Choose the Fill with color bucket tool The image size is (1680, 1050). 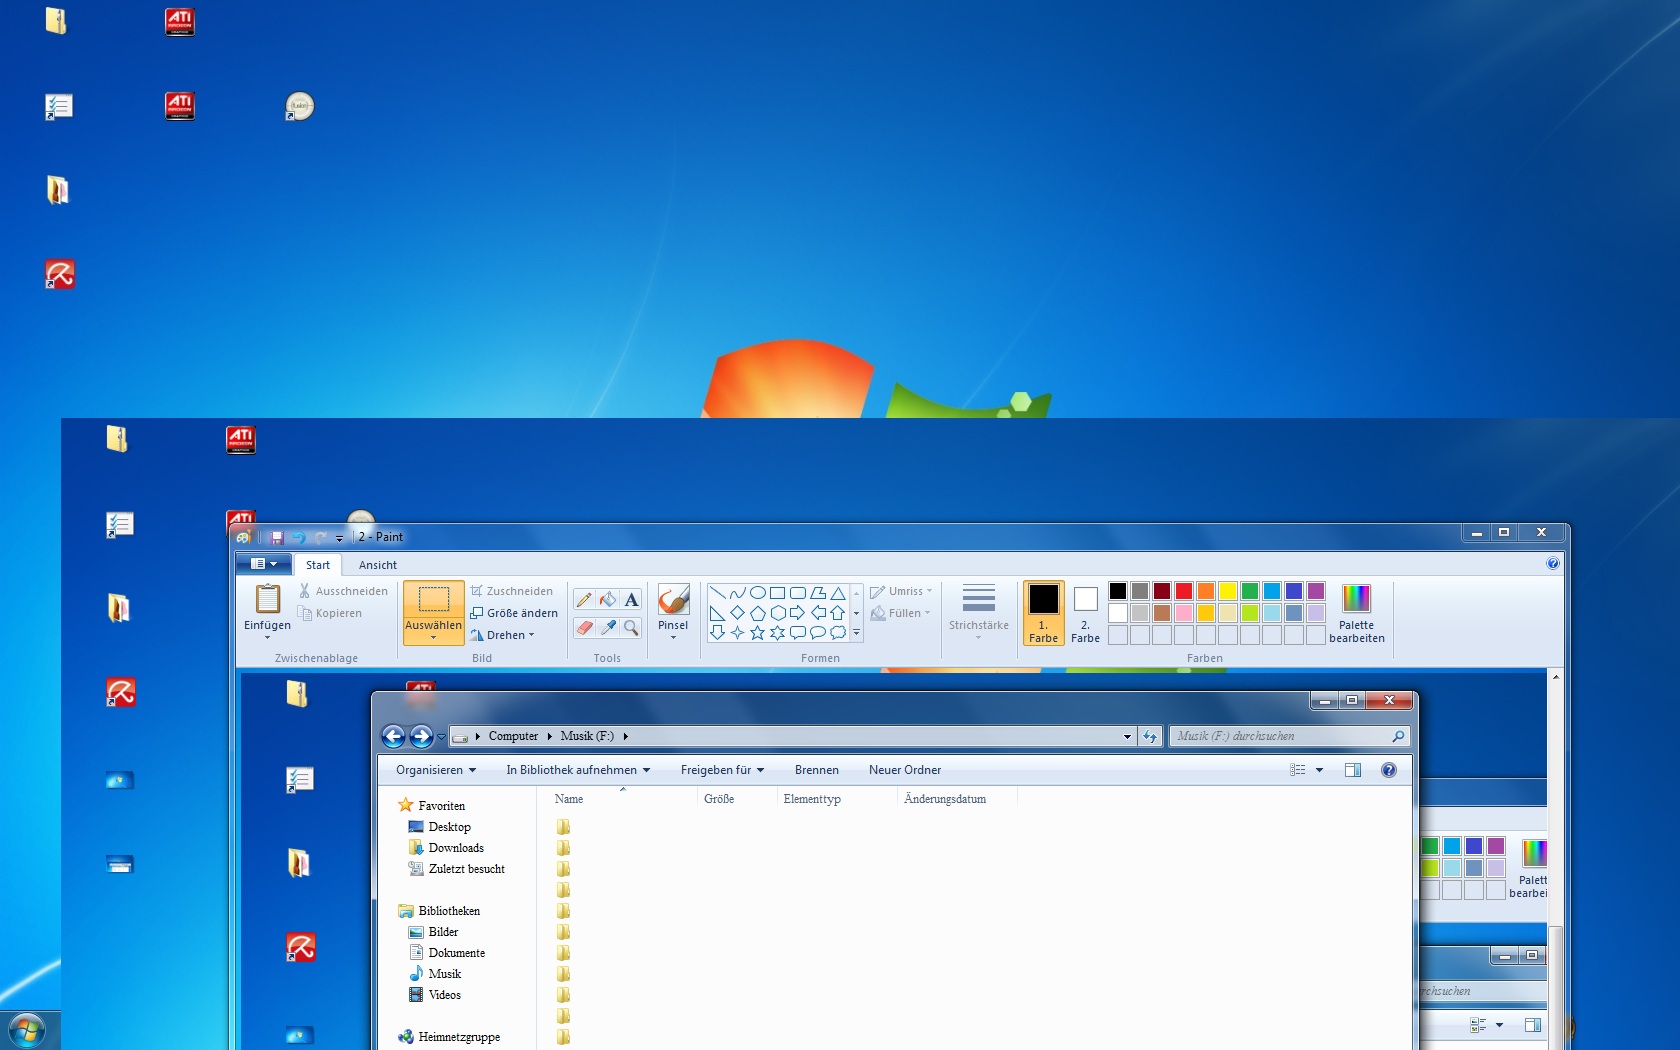[607, 600]
